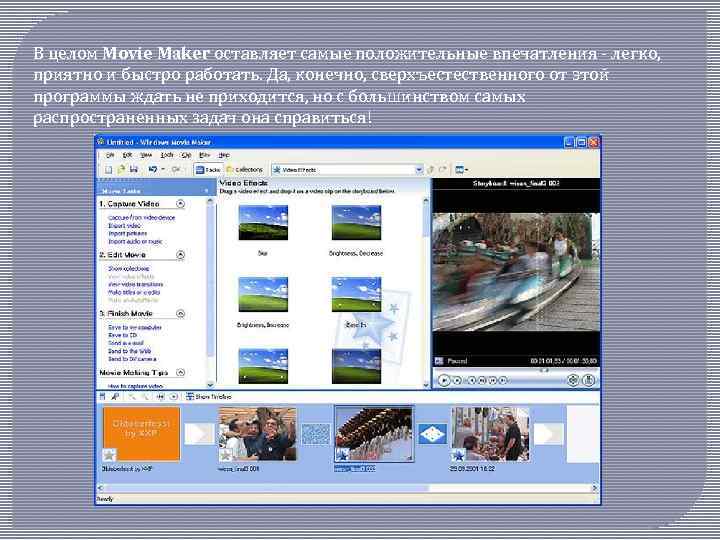Click Save to my computer link

tap(135, 327)
